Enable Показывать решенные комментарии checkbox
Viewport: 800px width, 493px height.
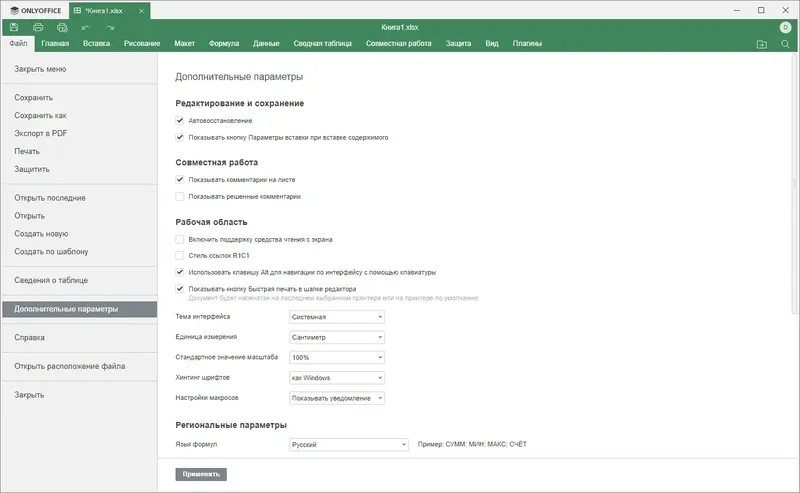click(180, 196)
